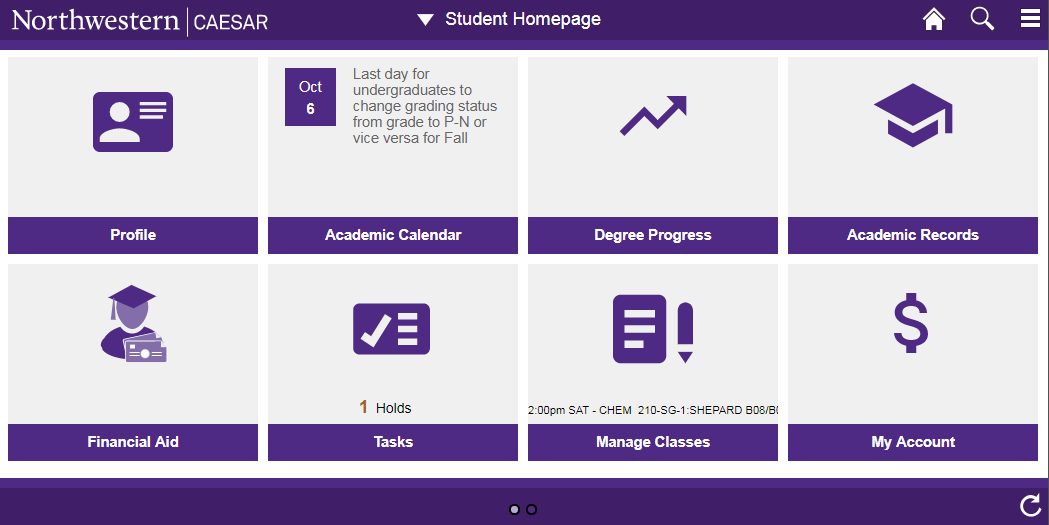This screenshot has height=525, width=1049.
Task: Refresh using the circular arrow icon
Action: pos(1030,506)
